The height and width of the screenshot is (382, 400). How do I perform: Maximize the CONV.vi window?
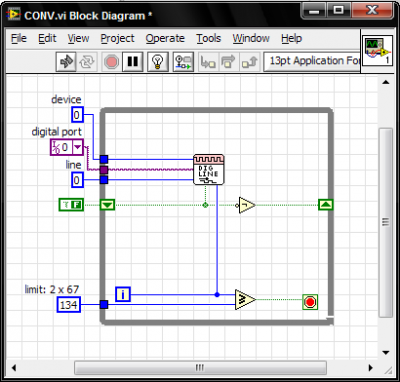tap(339, 11)
